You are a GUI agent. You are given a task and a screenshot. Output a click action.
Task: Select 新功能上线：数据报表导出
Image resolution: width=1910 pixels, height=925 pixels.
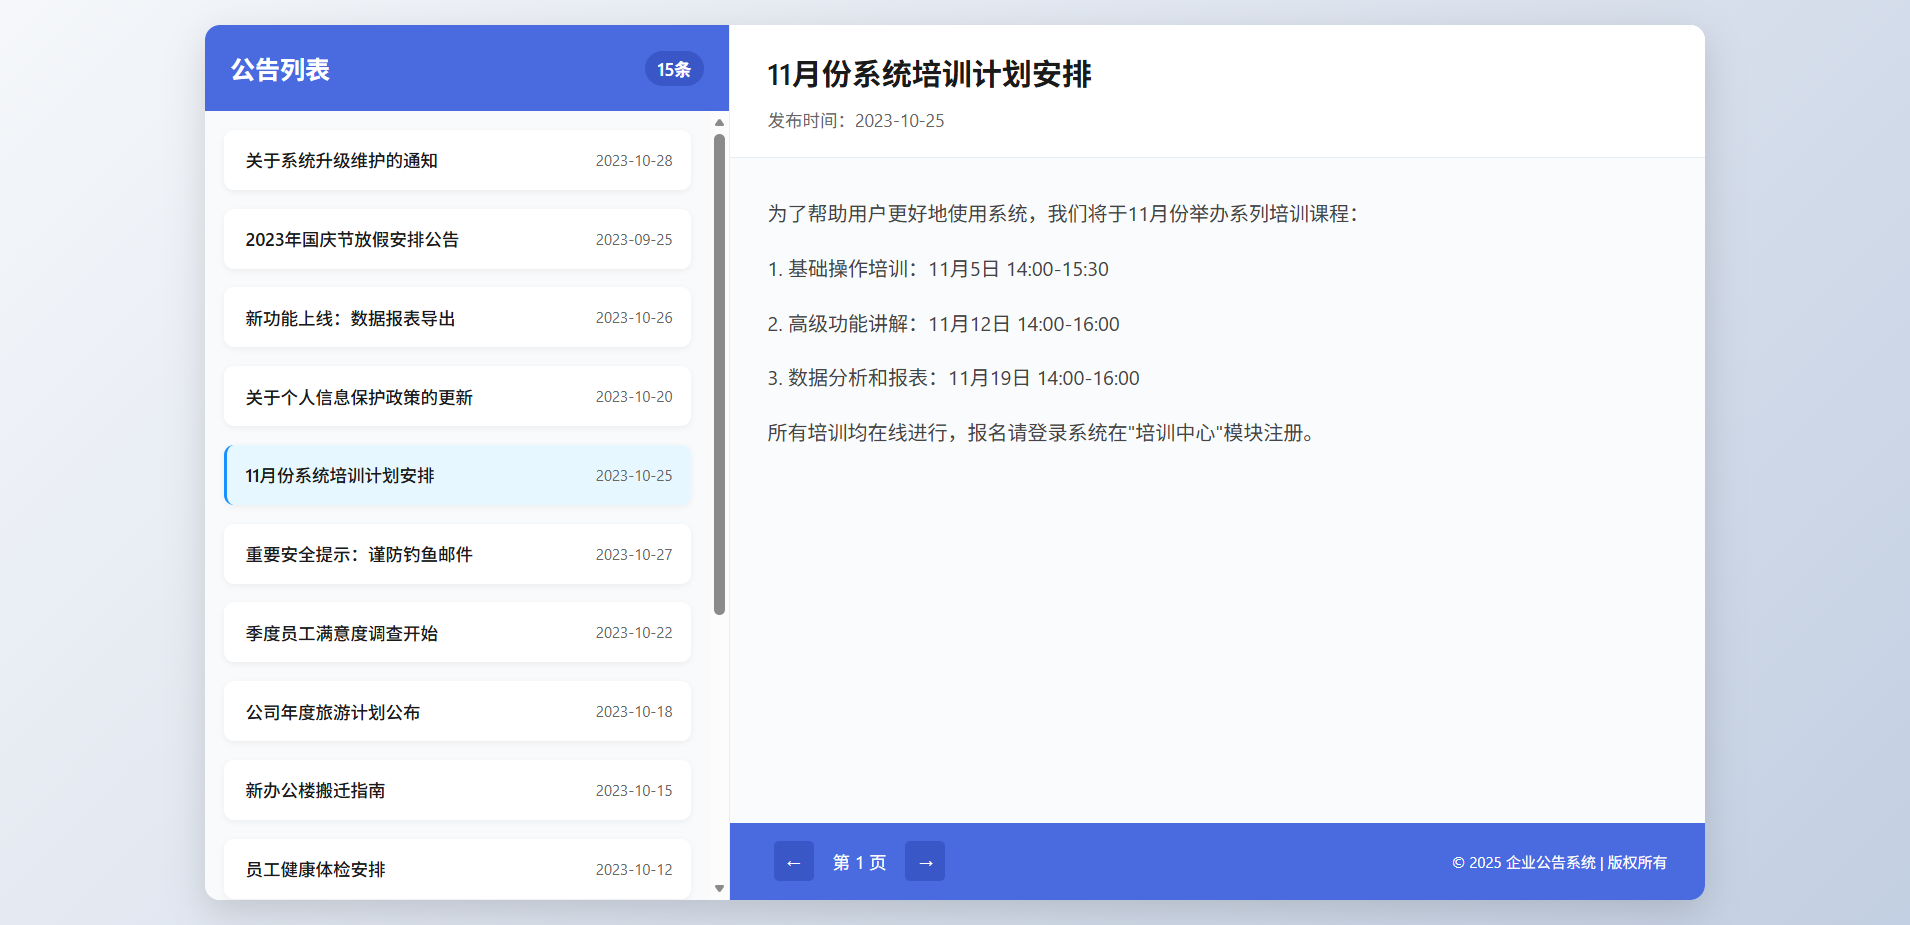pyautogui.click(x=456, y=317)
